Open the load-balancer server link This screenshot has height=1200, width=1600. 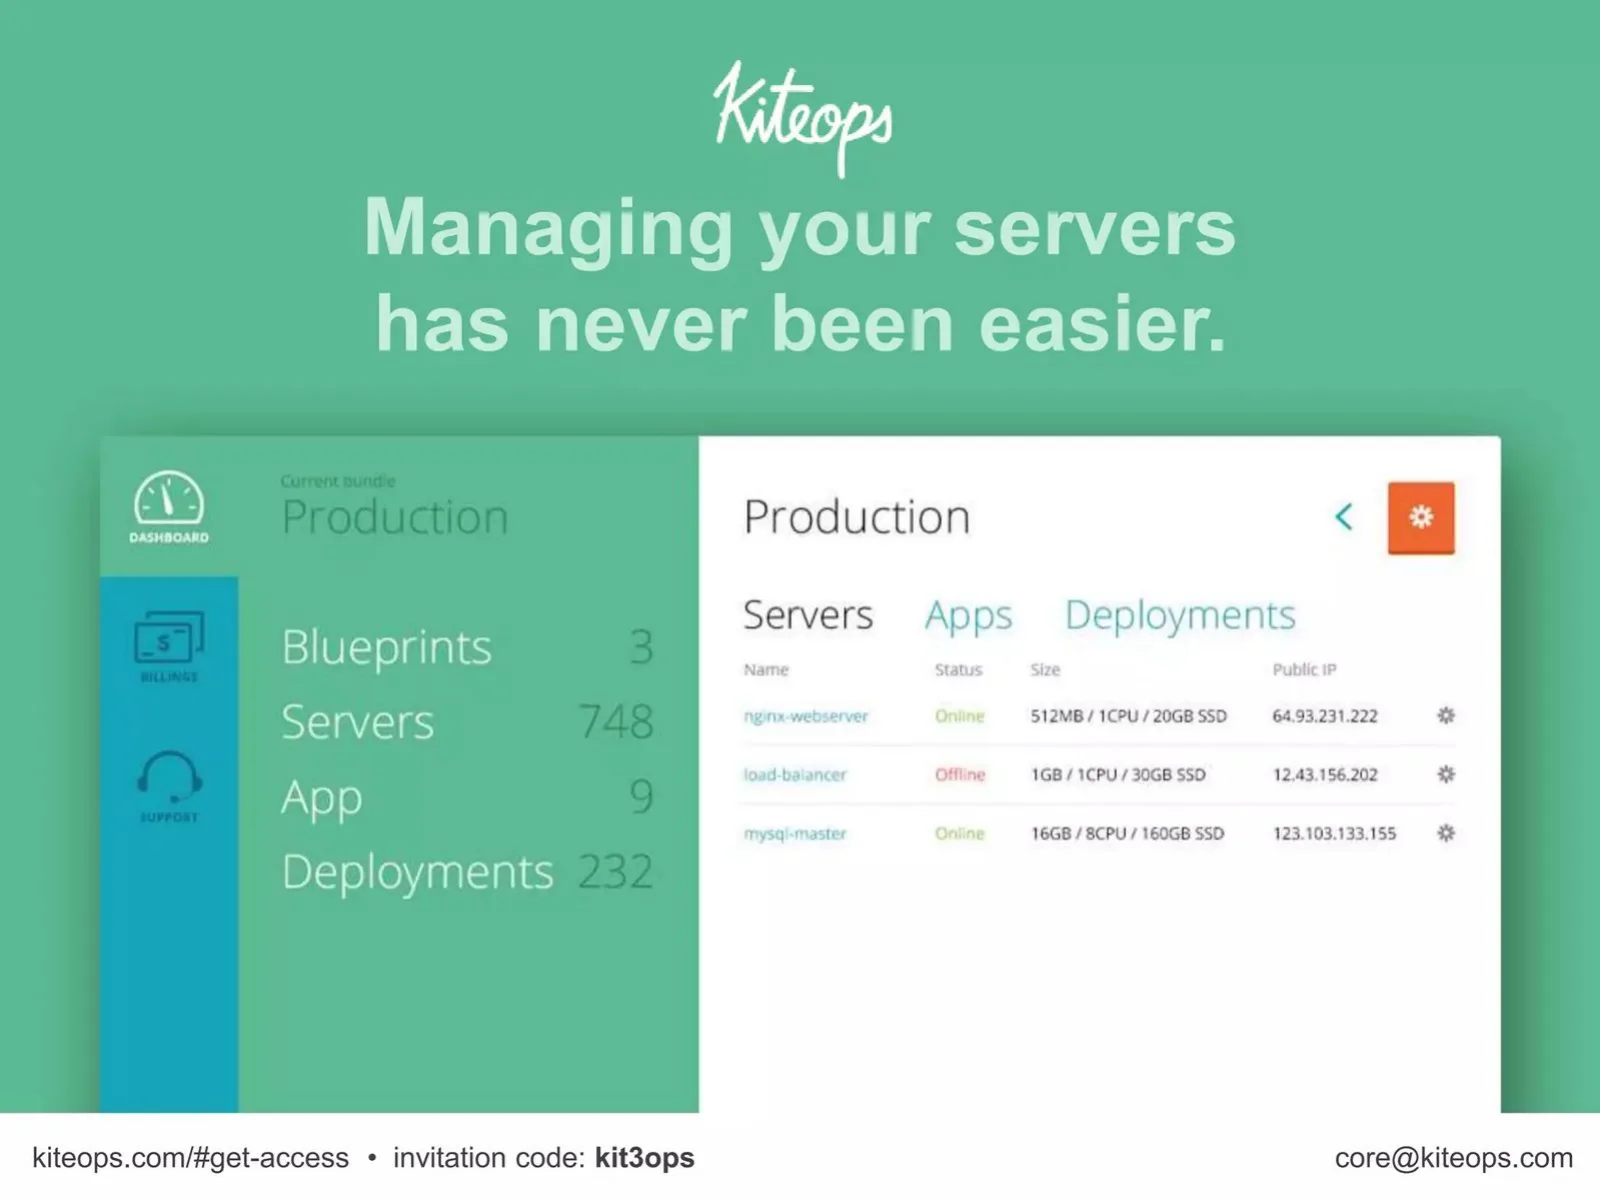795,774
